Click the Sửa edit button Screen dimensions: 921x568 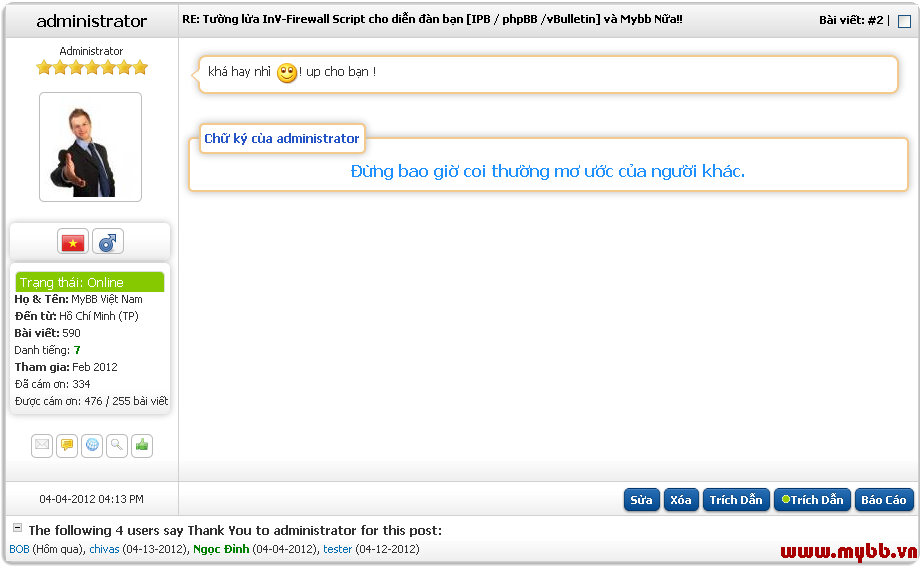pyautogui.click(x=641, y=500)
